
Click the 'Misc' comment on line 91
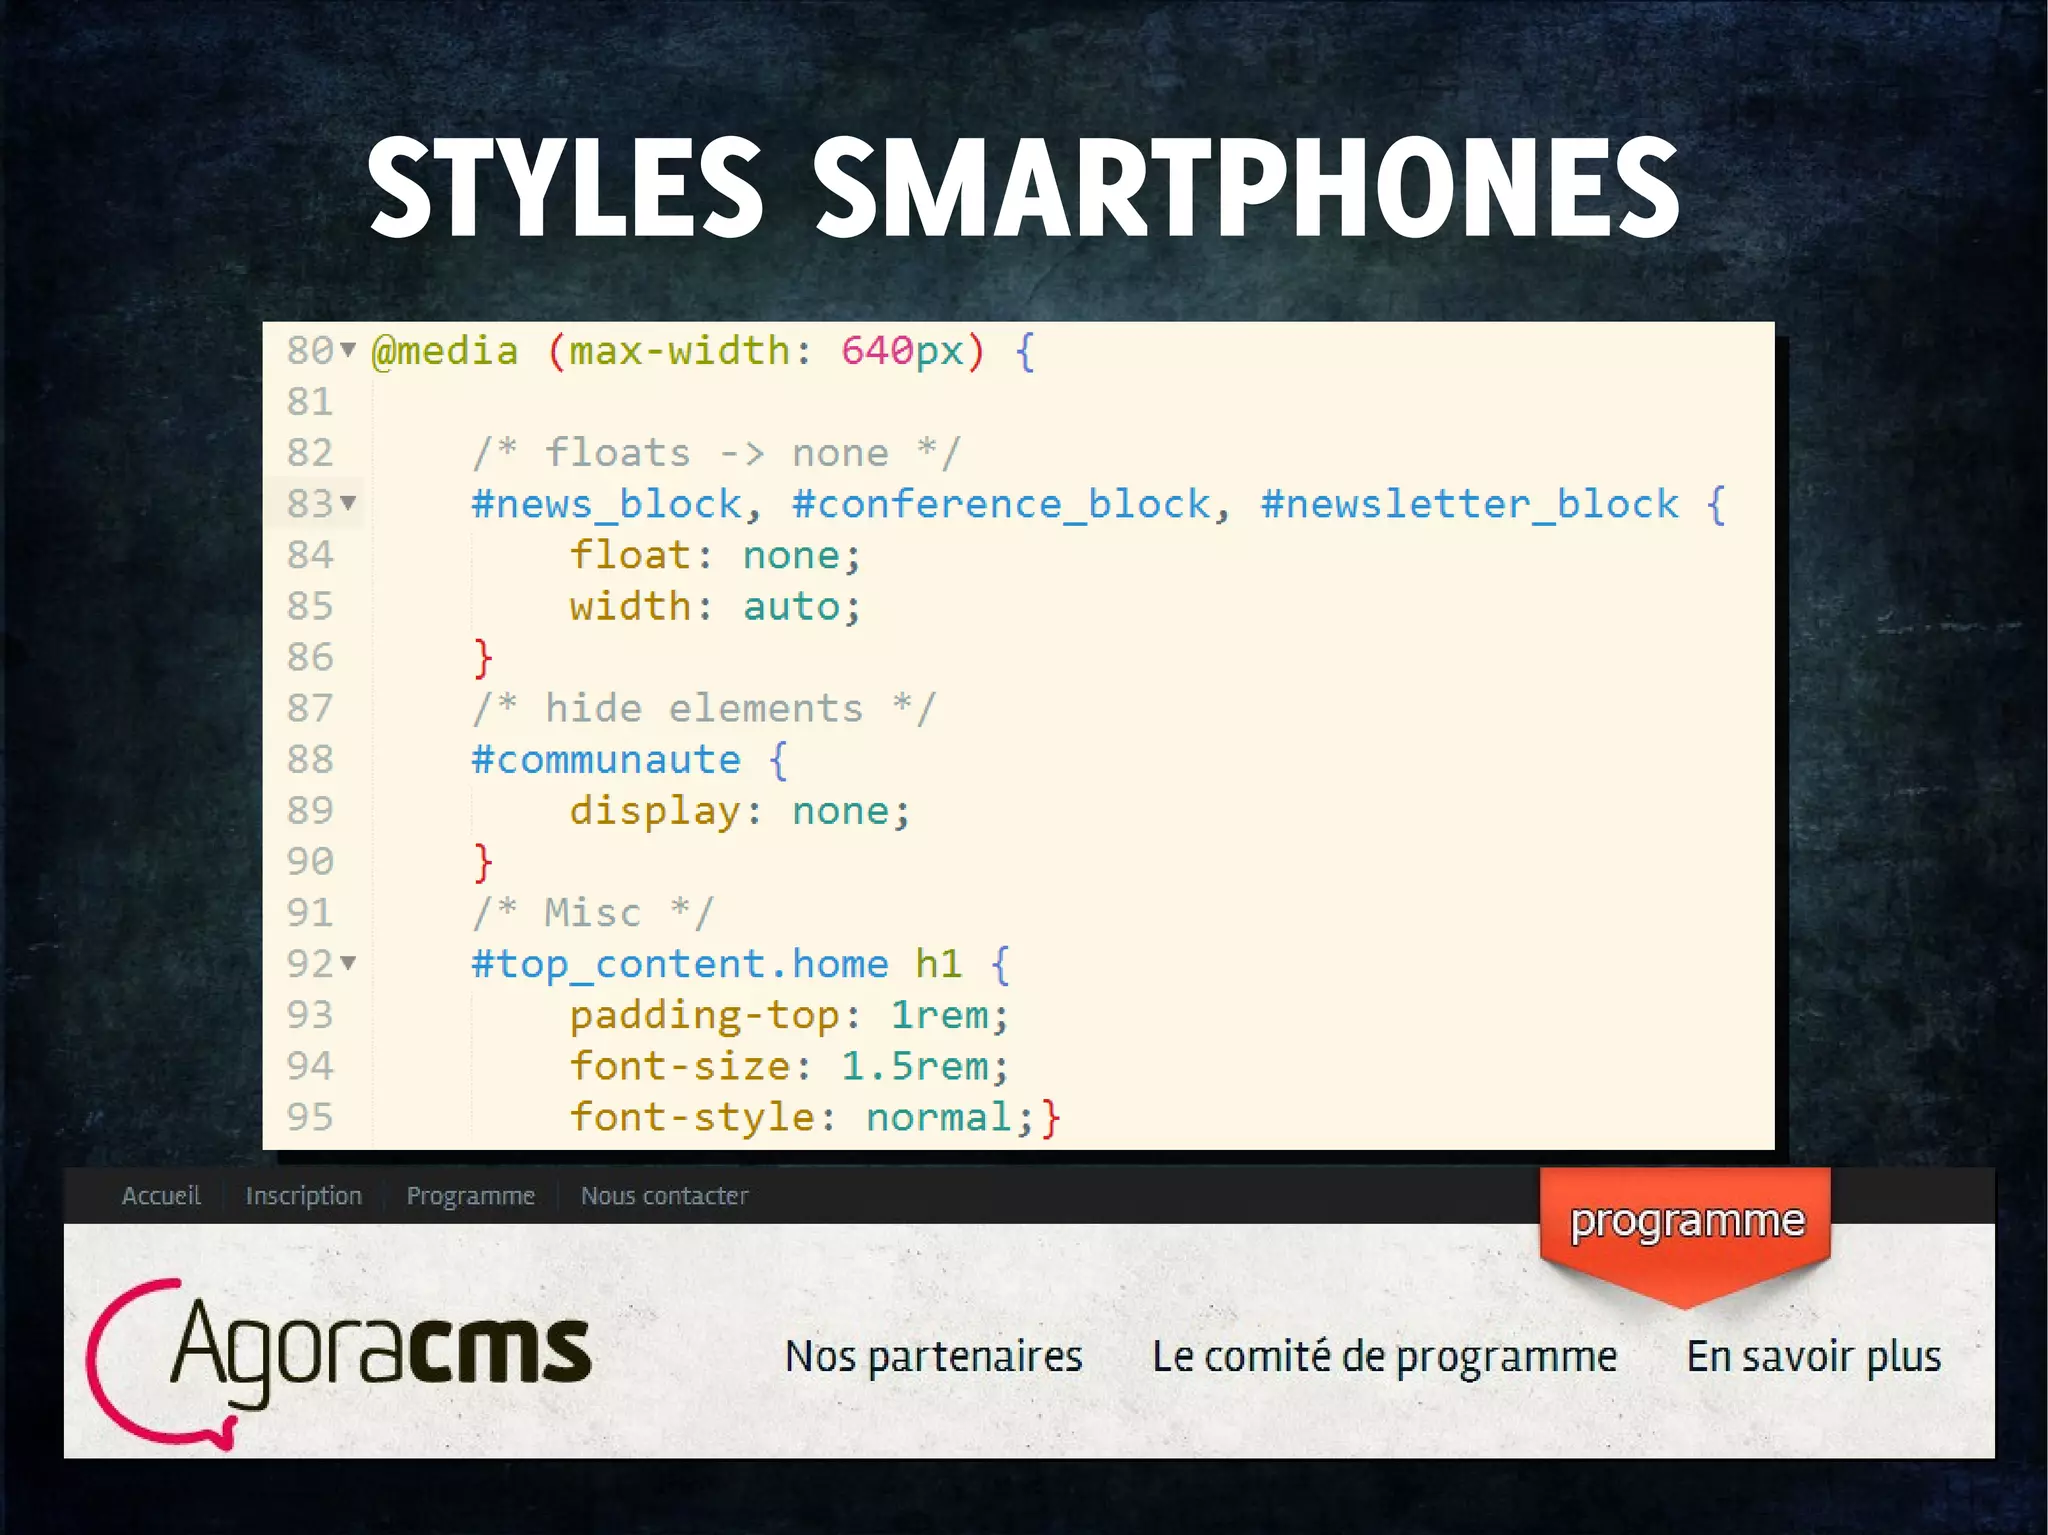(x=593, y=913)
